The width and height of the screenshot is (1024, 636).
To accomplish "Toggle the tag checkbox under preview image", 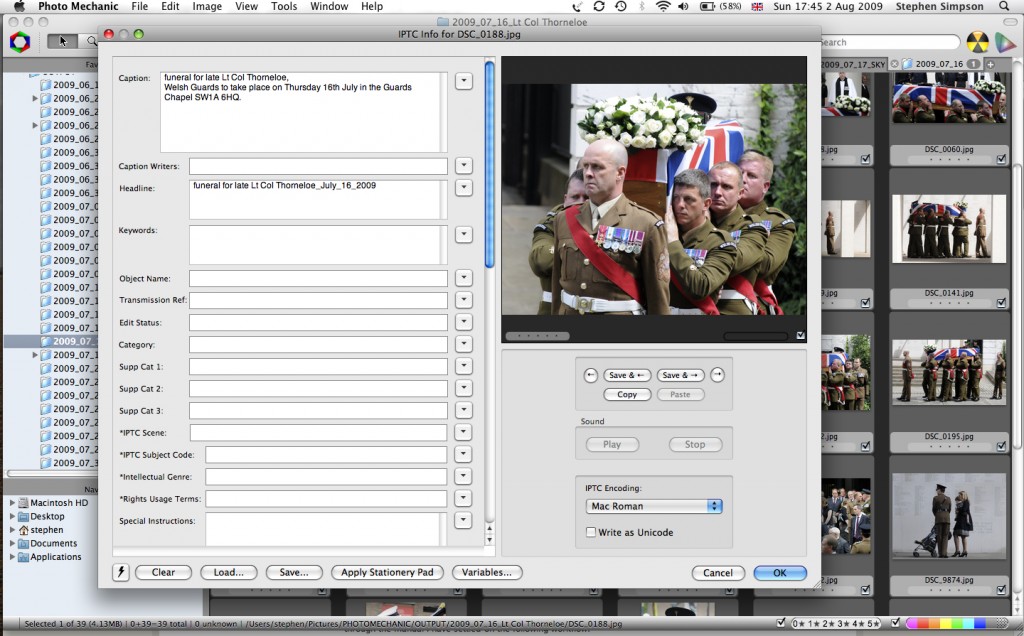I will click(x=801, y=336).
